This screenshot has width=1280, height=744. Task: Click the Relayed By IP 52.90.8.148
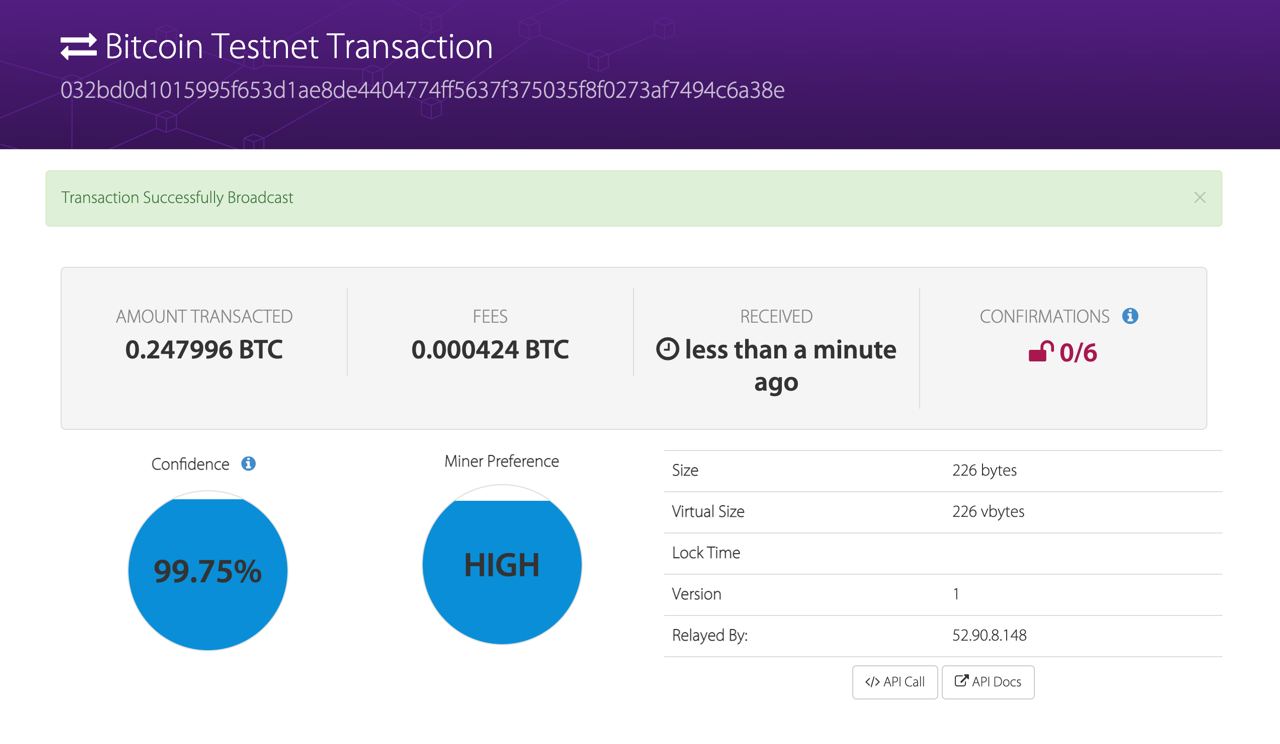tap(989, 636)
